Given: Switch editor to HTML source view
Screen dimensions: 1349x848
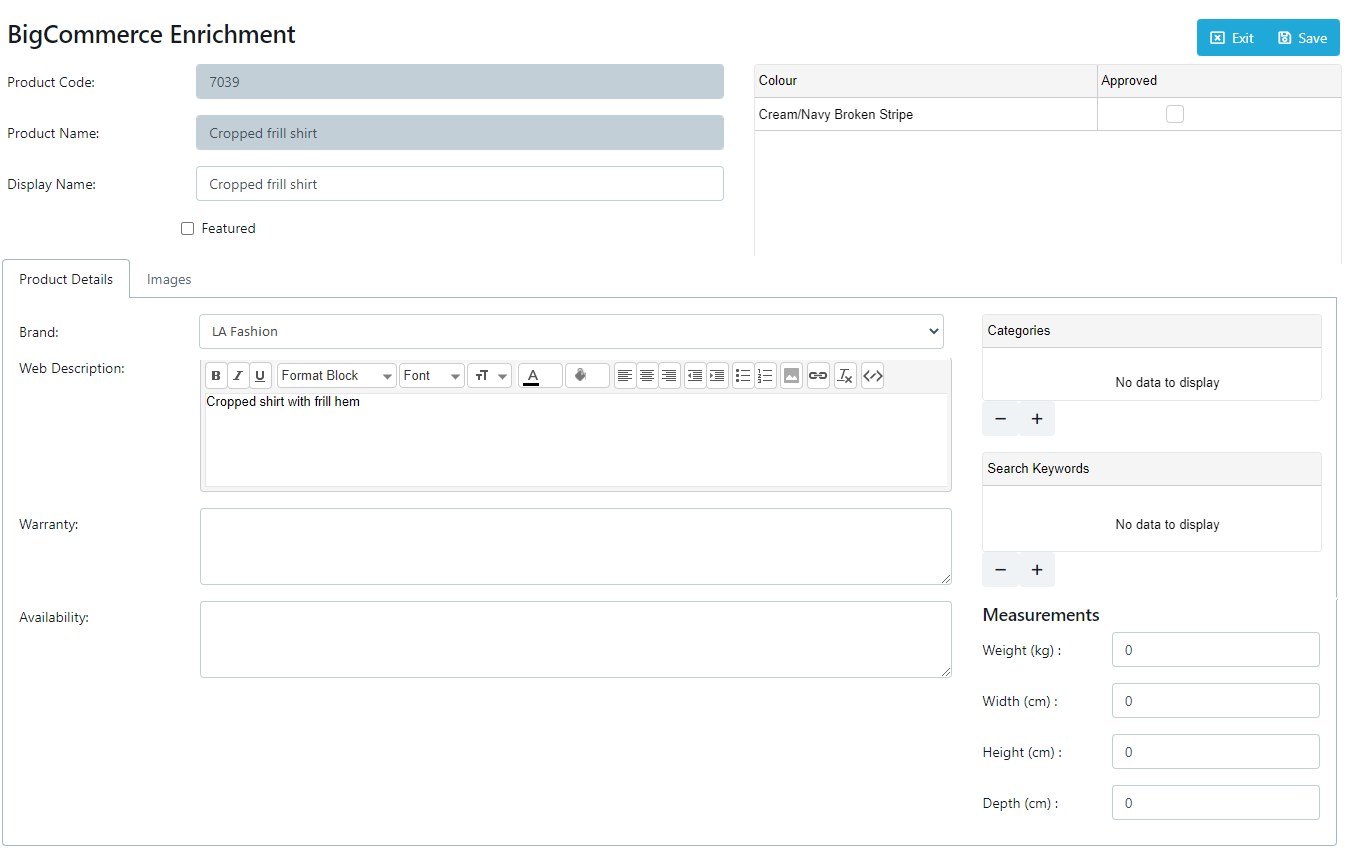Looking at the screenshot, I should (872, 376).
